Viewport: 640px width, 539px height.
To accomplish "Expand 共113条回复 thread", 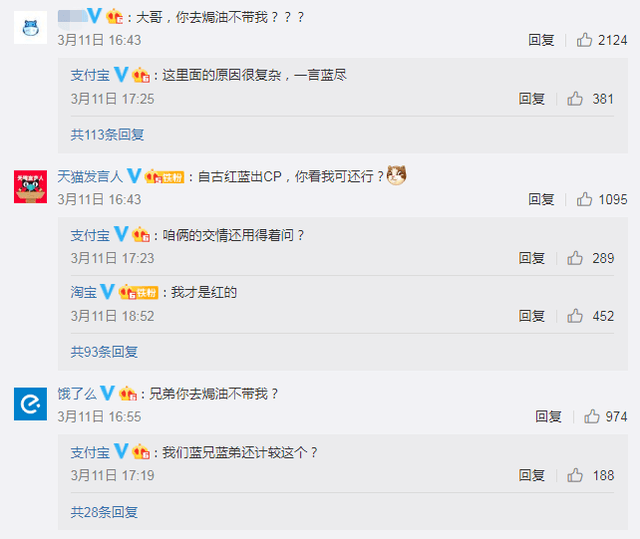I will 107,134.
